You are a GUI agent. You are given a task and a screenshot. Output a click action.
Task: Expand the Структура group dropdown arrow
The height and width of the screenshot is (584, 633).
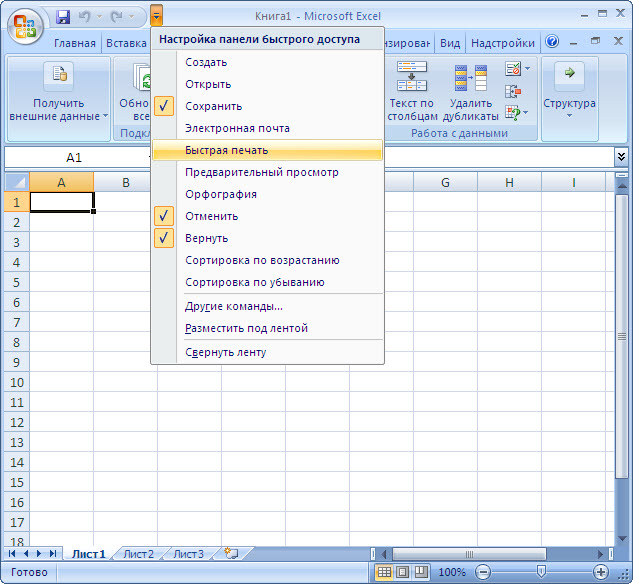(569, 116)
